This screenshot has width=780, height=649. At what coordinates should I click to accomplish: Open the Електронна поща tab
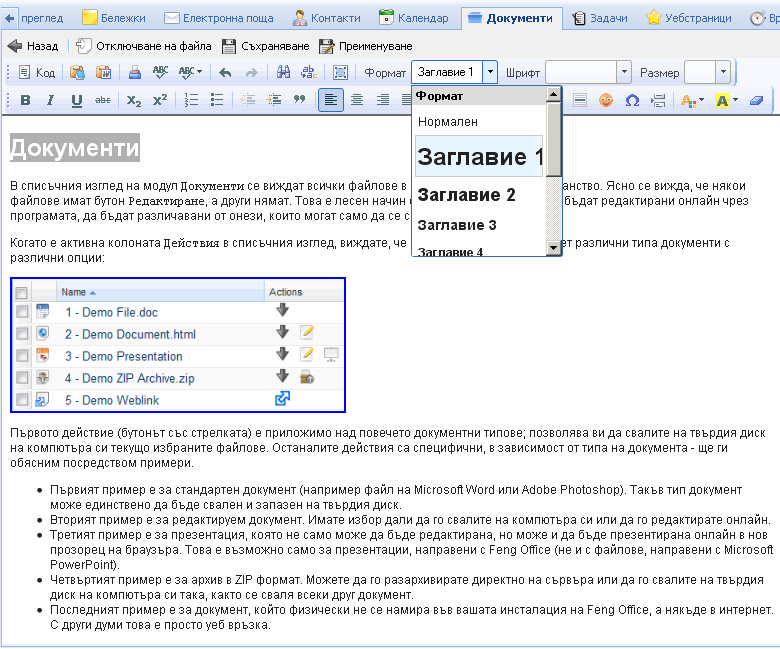(220, 18)
